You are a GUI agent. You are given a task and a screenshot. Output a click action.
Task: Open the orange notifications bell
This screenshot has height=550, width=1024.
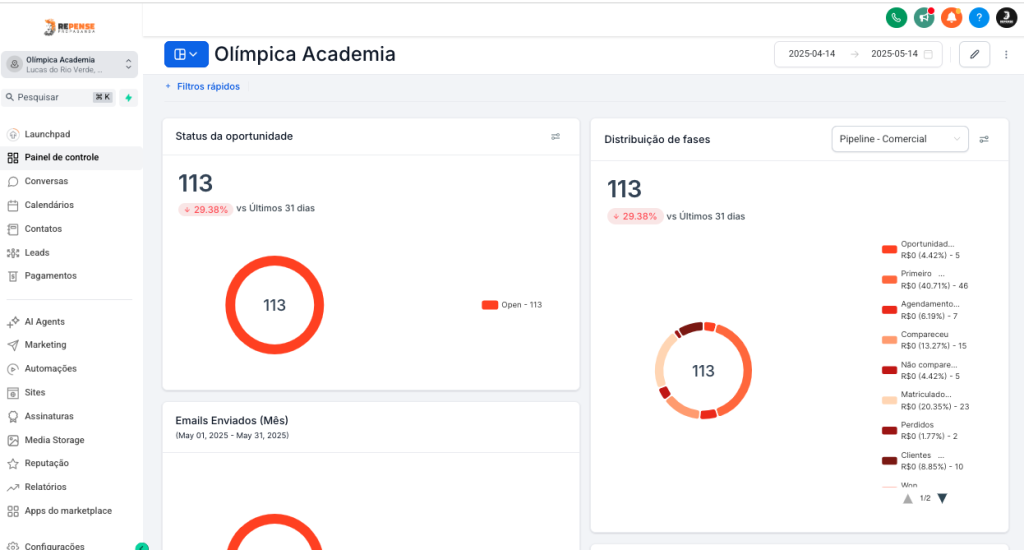pos(952,17)
